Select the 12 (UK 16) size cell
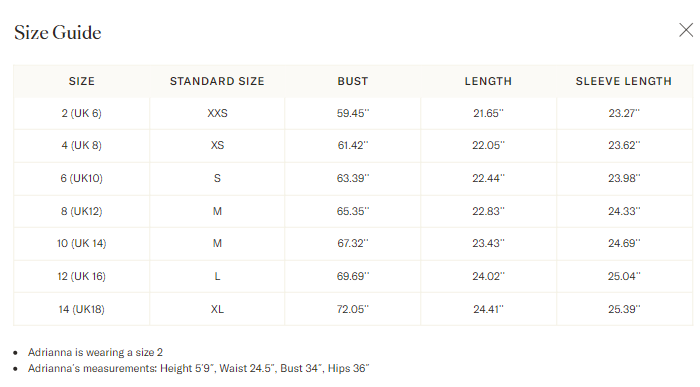700x387 pixels. pos(82,276)
